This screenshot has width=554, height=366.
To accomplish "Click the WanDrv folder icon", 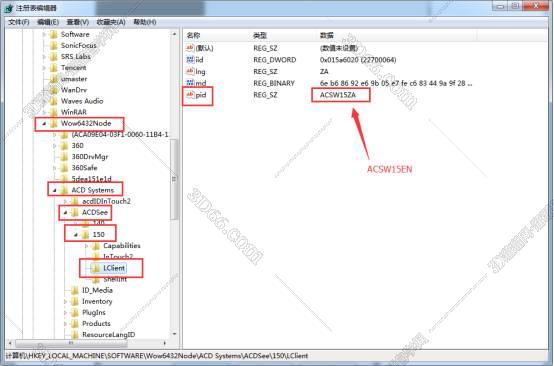I will [53, 90].
